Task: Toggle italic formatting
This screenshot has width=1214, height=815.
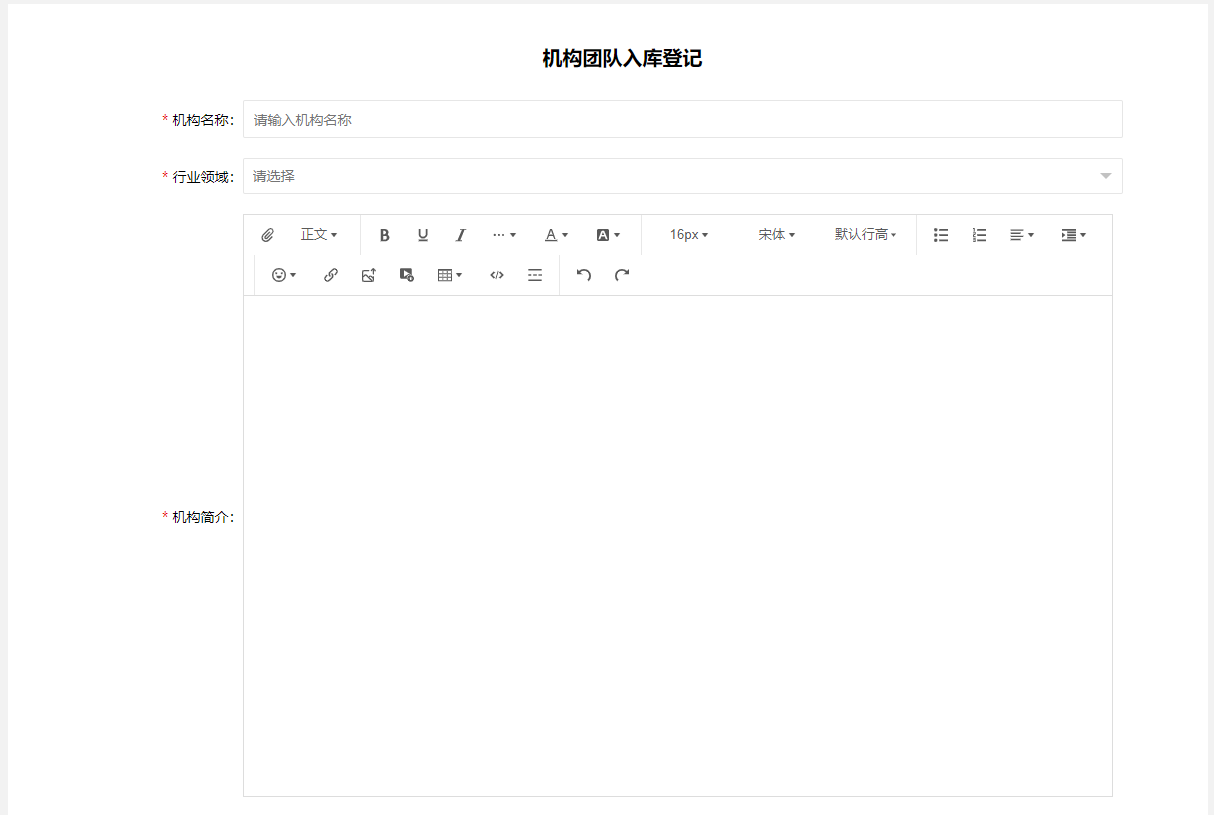Action: (461, 235)
